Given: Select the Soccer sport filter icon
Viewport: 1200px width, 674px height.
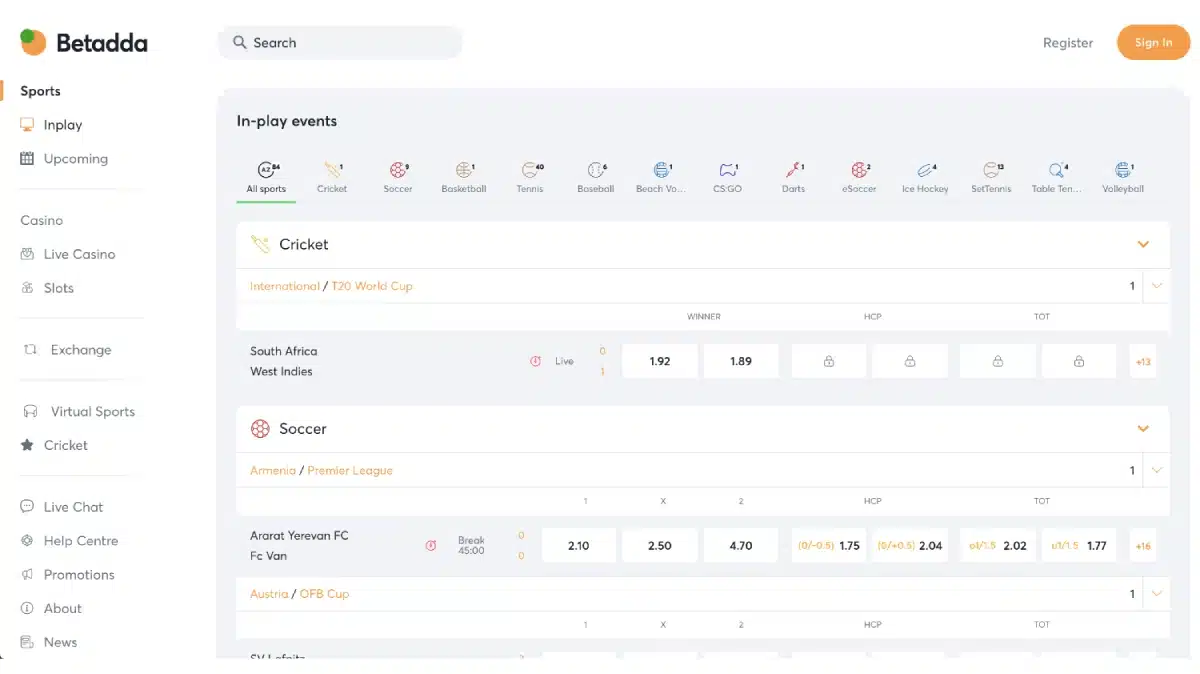Looking at the screenshot, I should point(398,171).
